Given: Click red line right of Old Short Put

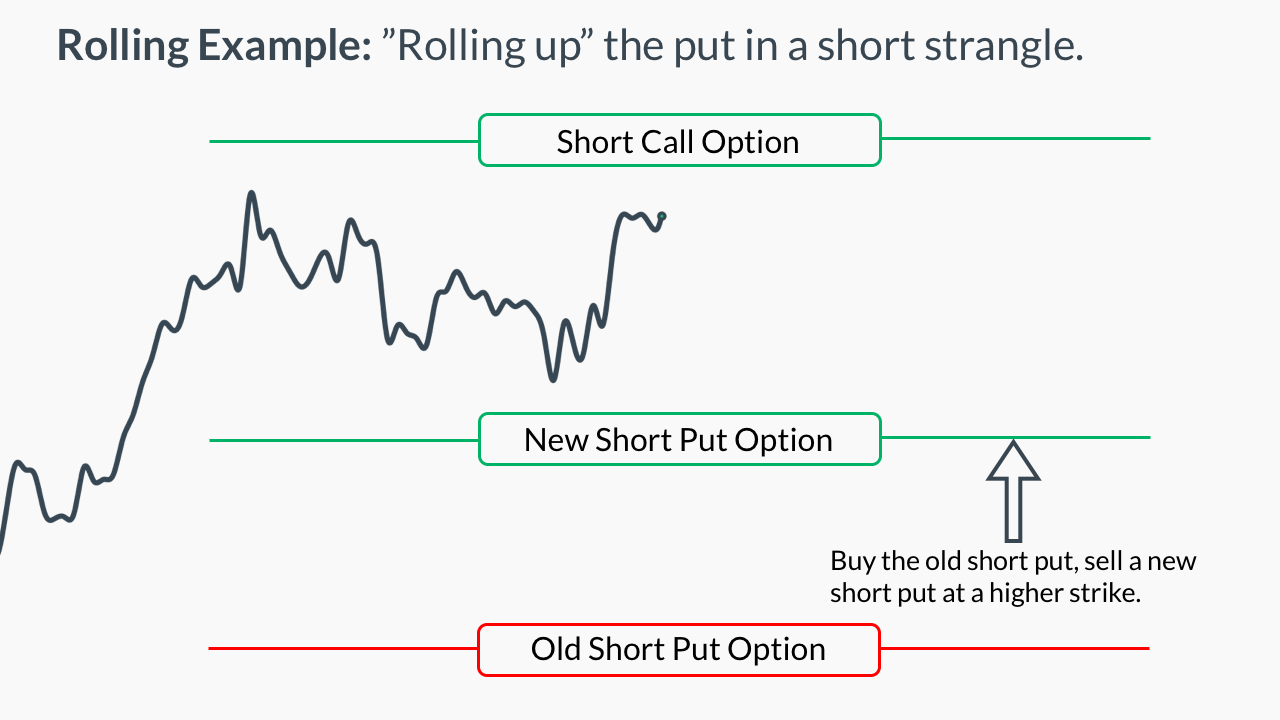Looking at the screenshot, I should click(x=1015, y=648).
